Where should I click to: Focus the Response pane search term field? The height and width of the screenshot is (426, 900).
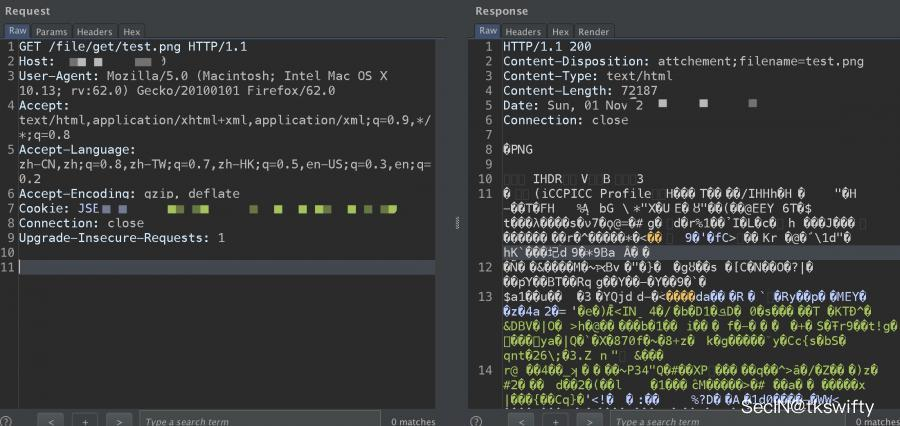[729, 420]
